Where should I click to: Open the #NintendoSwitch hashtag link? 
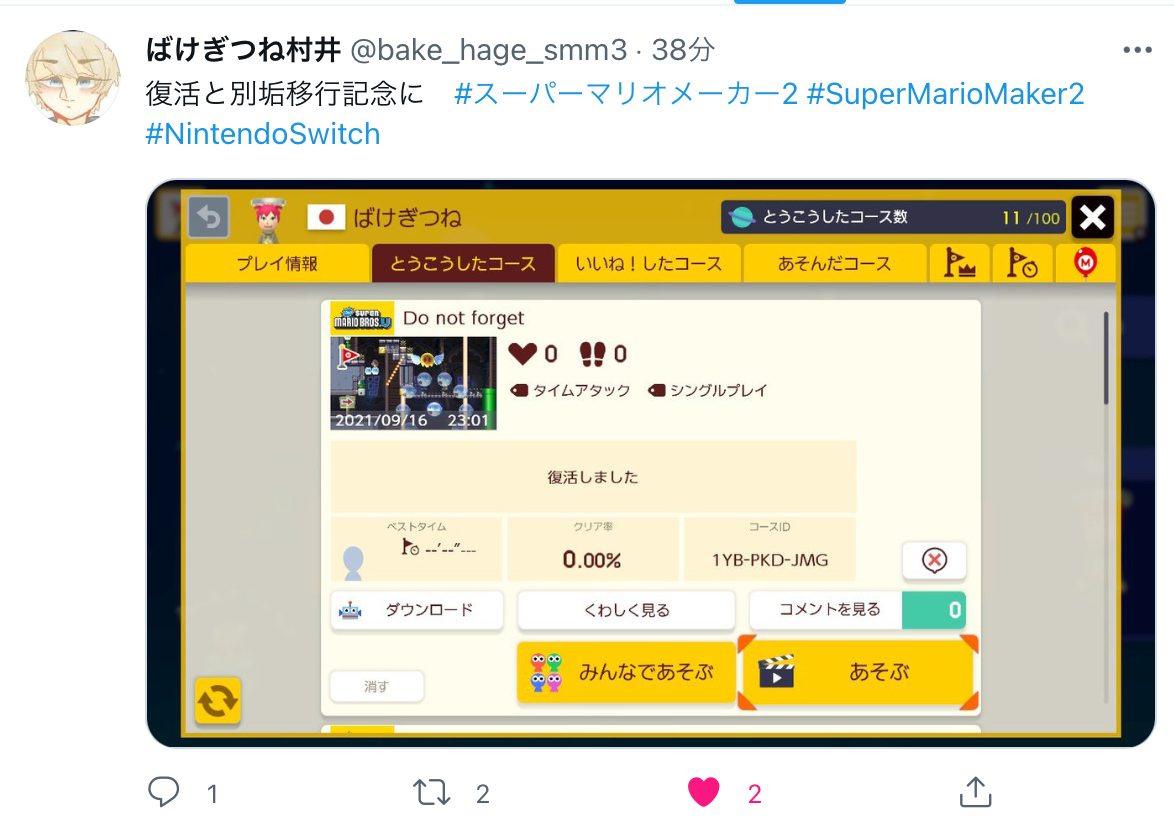click(x=263, y=134)
